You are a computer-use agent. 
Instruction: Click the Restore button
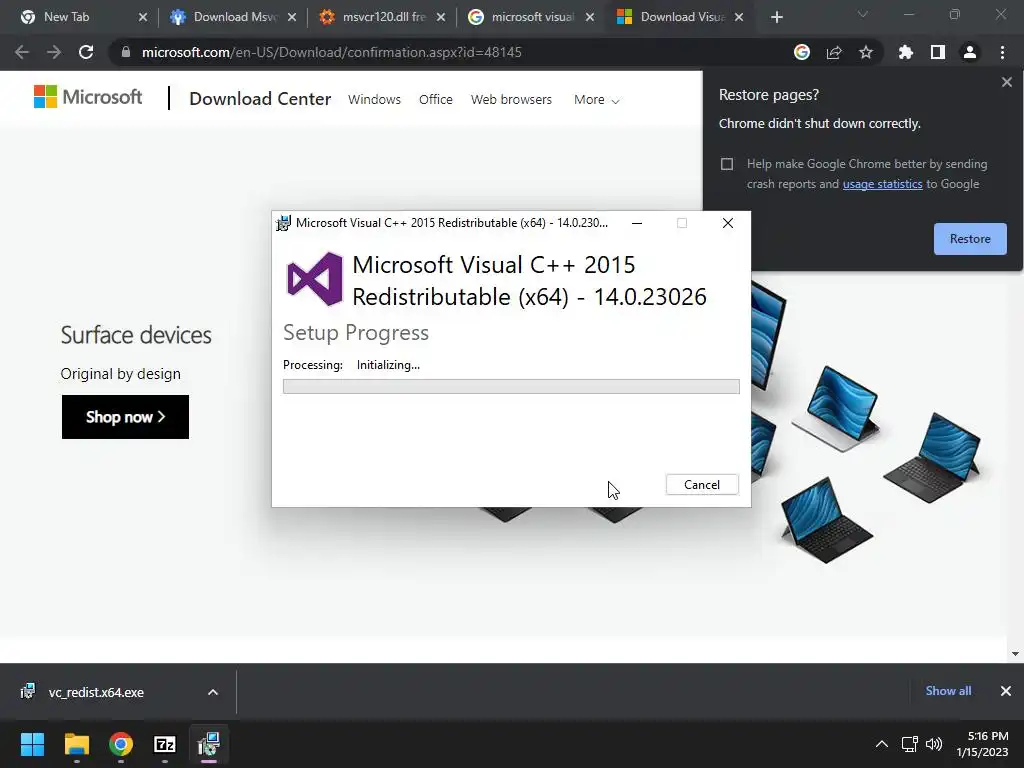(x=970, y=239)
